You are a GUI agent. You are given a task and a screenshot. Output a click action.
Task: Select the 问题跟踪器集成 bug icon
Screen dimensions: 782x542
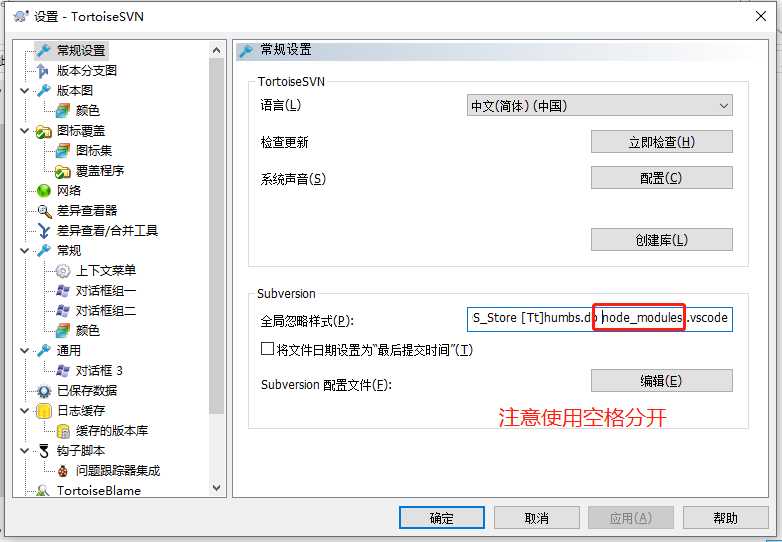(x=63, y=471)
